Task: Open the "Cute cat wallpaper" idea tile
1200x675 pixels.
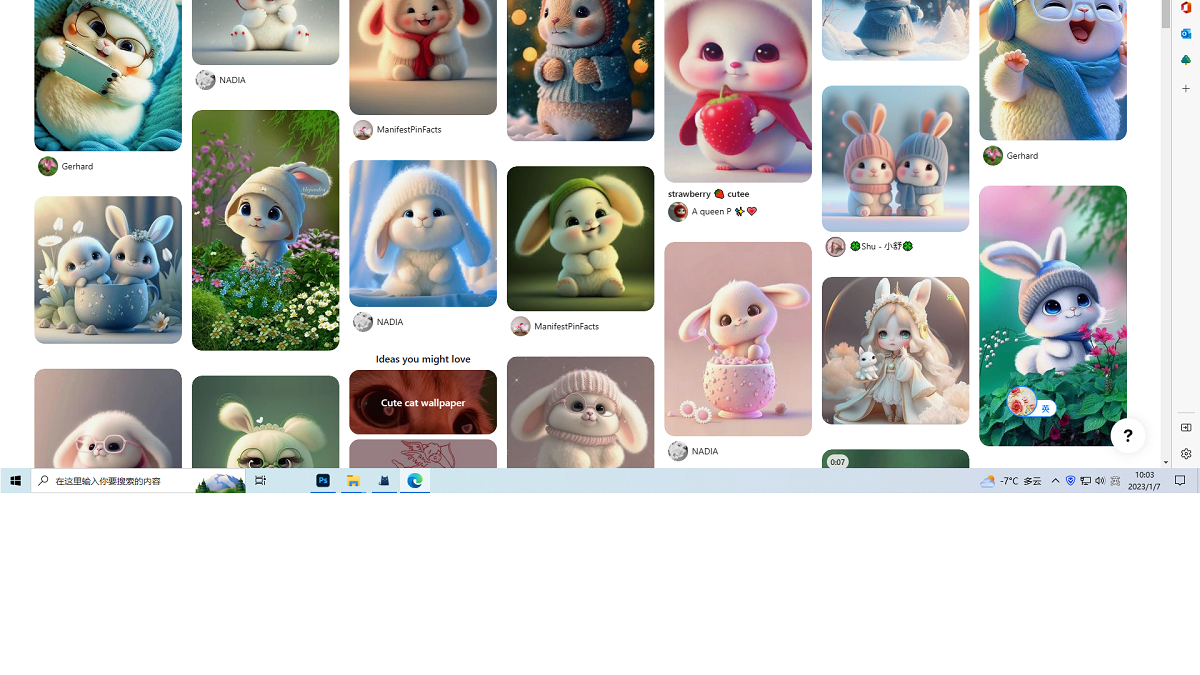Action: coord(423,402)
